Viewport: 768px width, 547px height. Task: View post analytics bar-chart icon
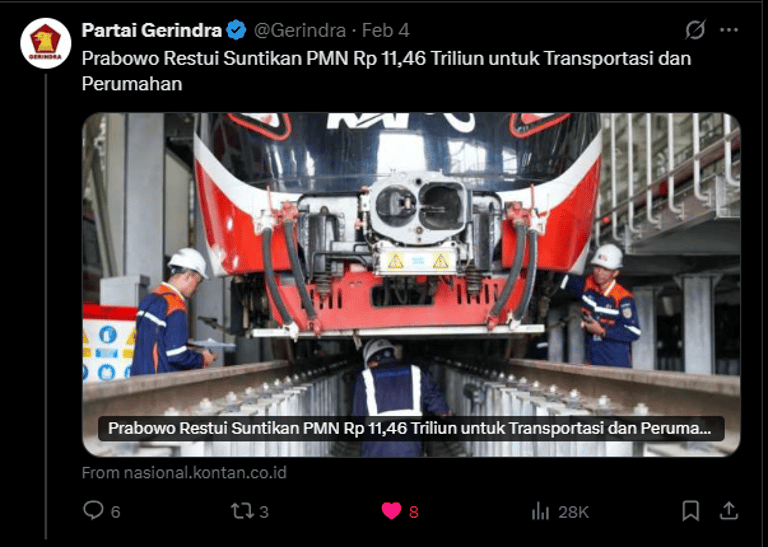click(x=540, y=512)
